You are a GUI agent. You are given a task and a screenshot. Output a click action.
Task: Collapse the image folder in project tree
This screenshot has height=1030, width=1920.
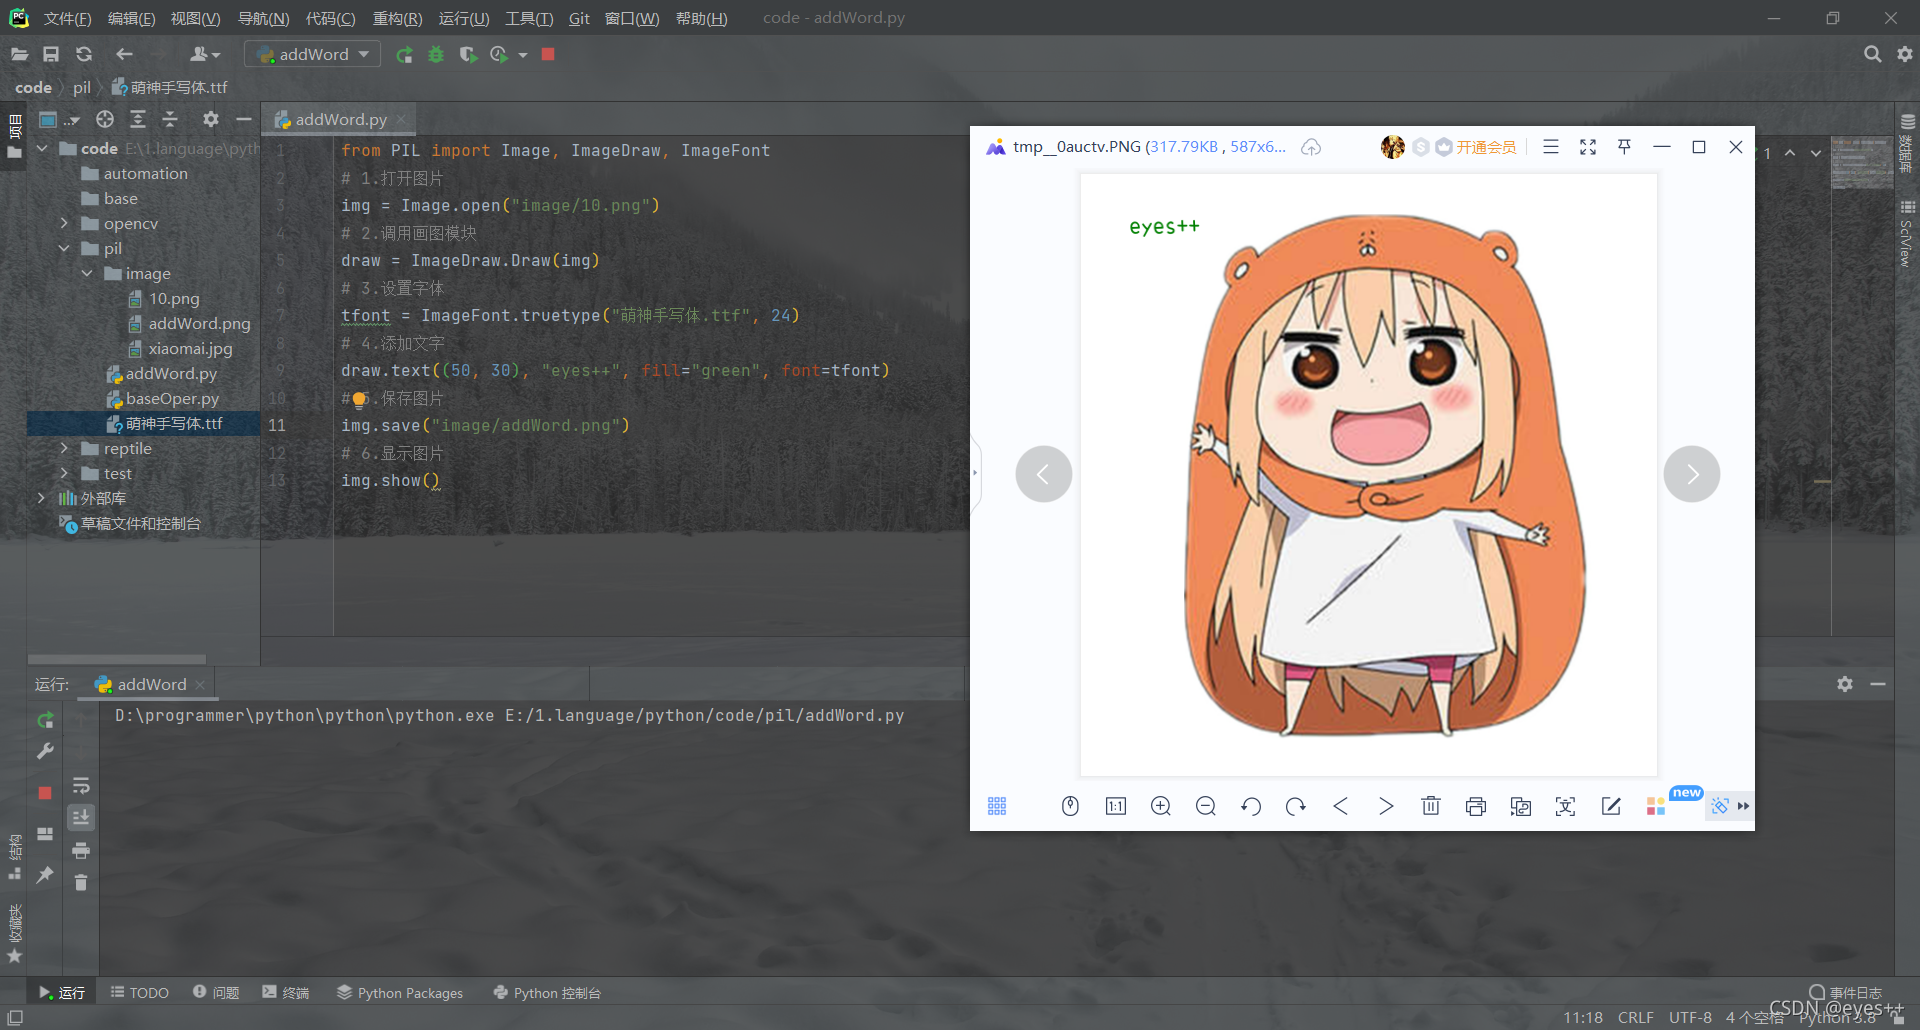pyautogui.click(x=87, y=273)
